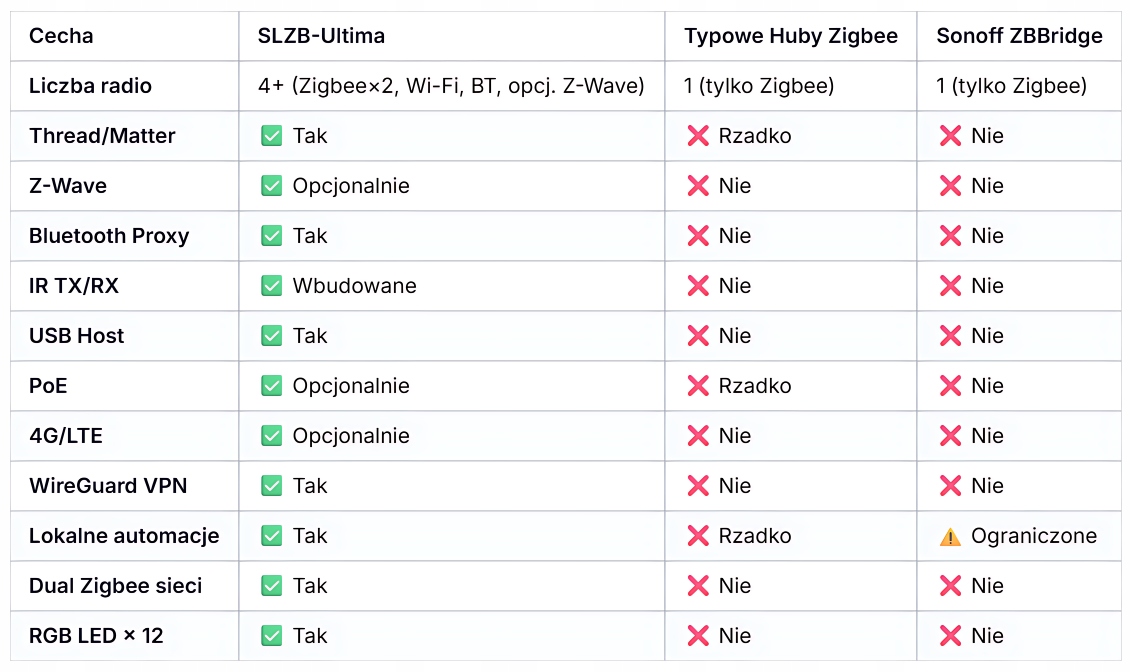Click red X for Typowe Huby PoE

pos(698,386)
